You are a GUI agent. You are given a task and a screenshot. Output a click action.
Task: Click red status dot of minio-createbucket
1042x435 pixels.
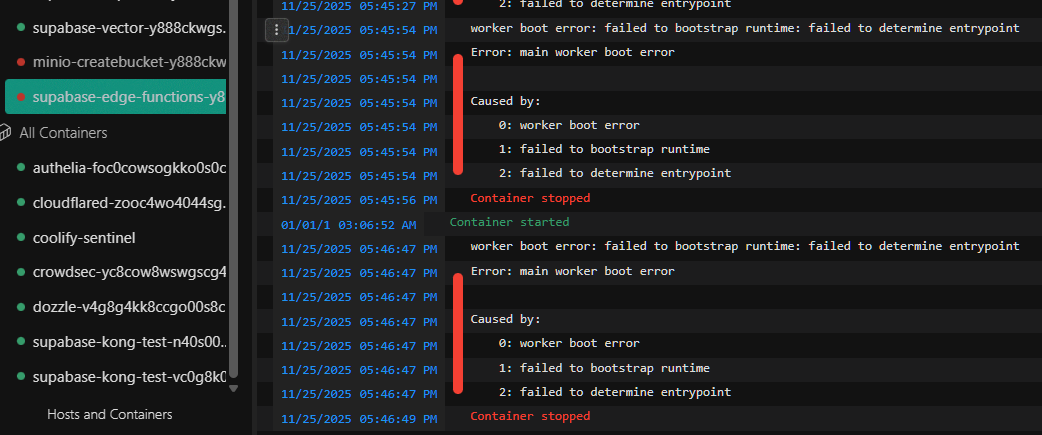[x=21, y=62]
